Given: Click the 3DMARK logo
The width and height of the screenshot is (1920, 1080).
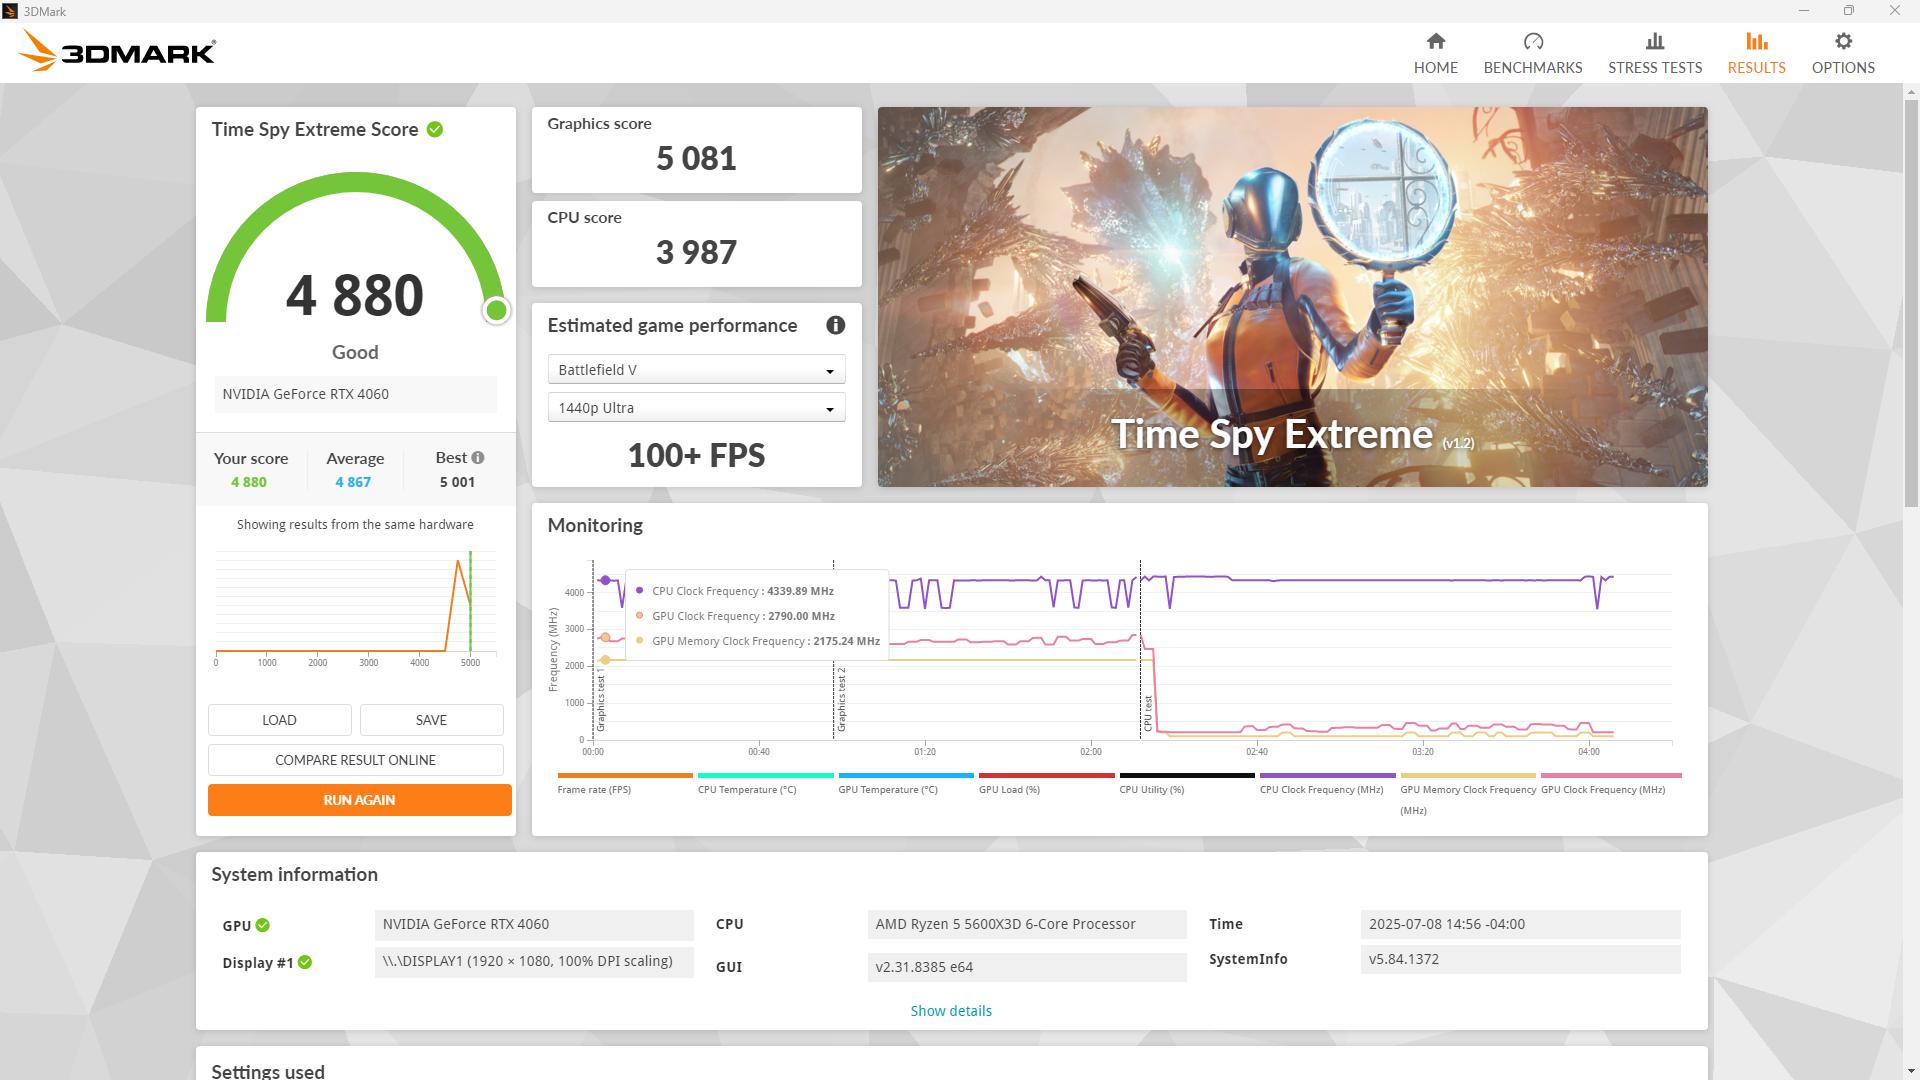Looking at the screenshot, I should [115, 51].
